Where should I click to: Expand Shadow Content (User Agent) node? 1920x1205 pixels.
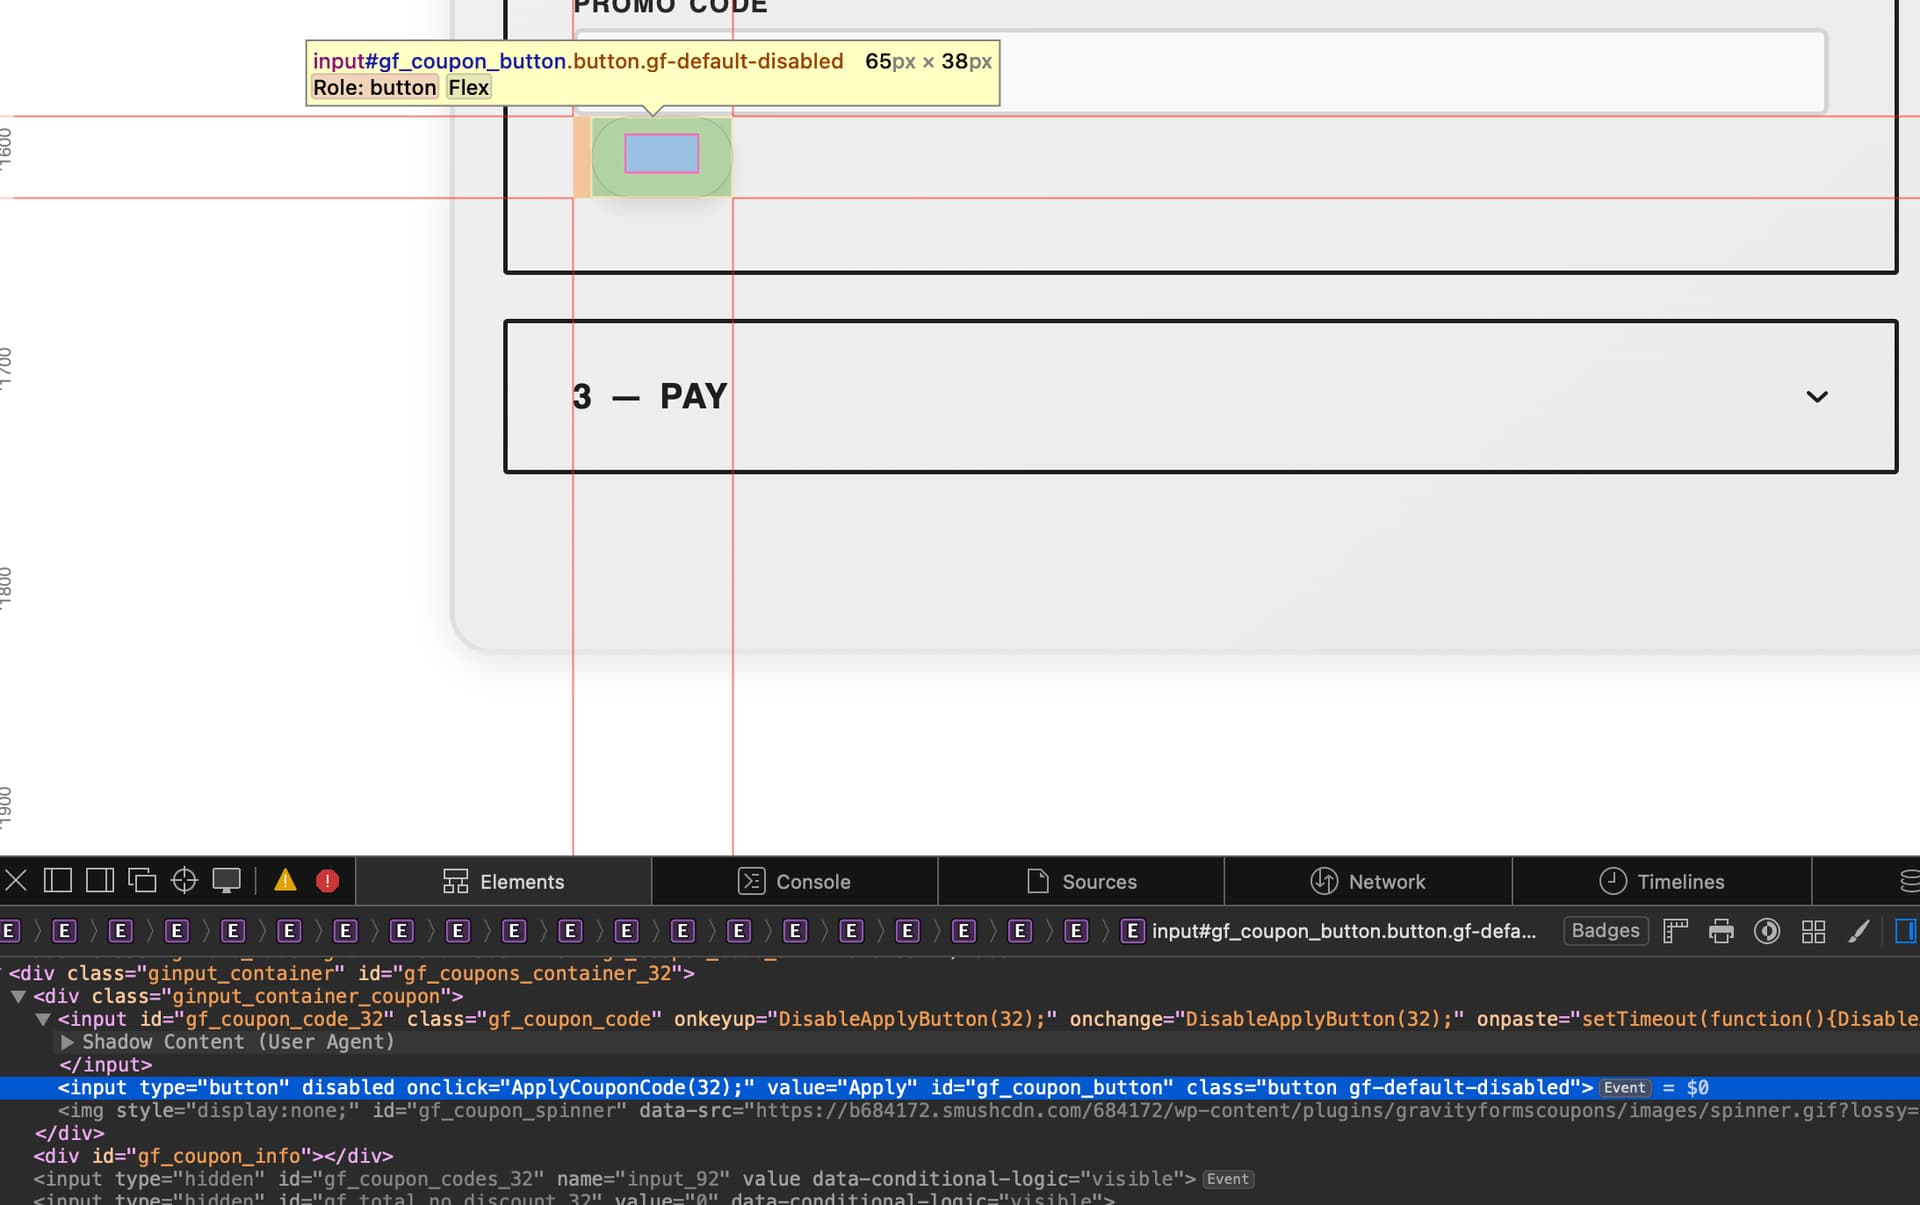68,1042
